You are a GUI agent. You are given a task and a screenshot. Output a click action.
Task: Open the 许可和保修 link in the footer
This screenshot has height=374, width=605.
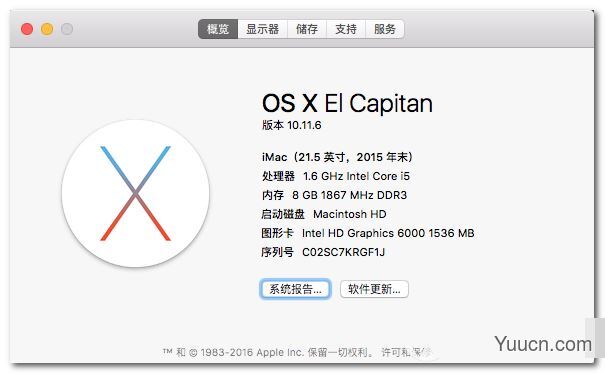pyautogui.click(x=406, y=352)
